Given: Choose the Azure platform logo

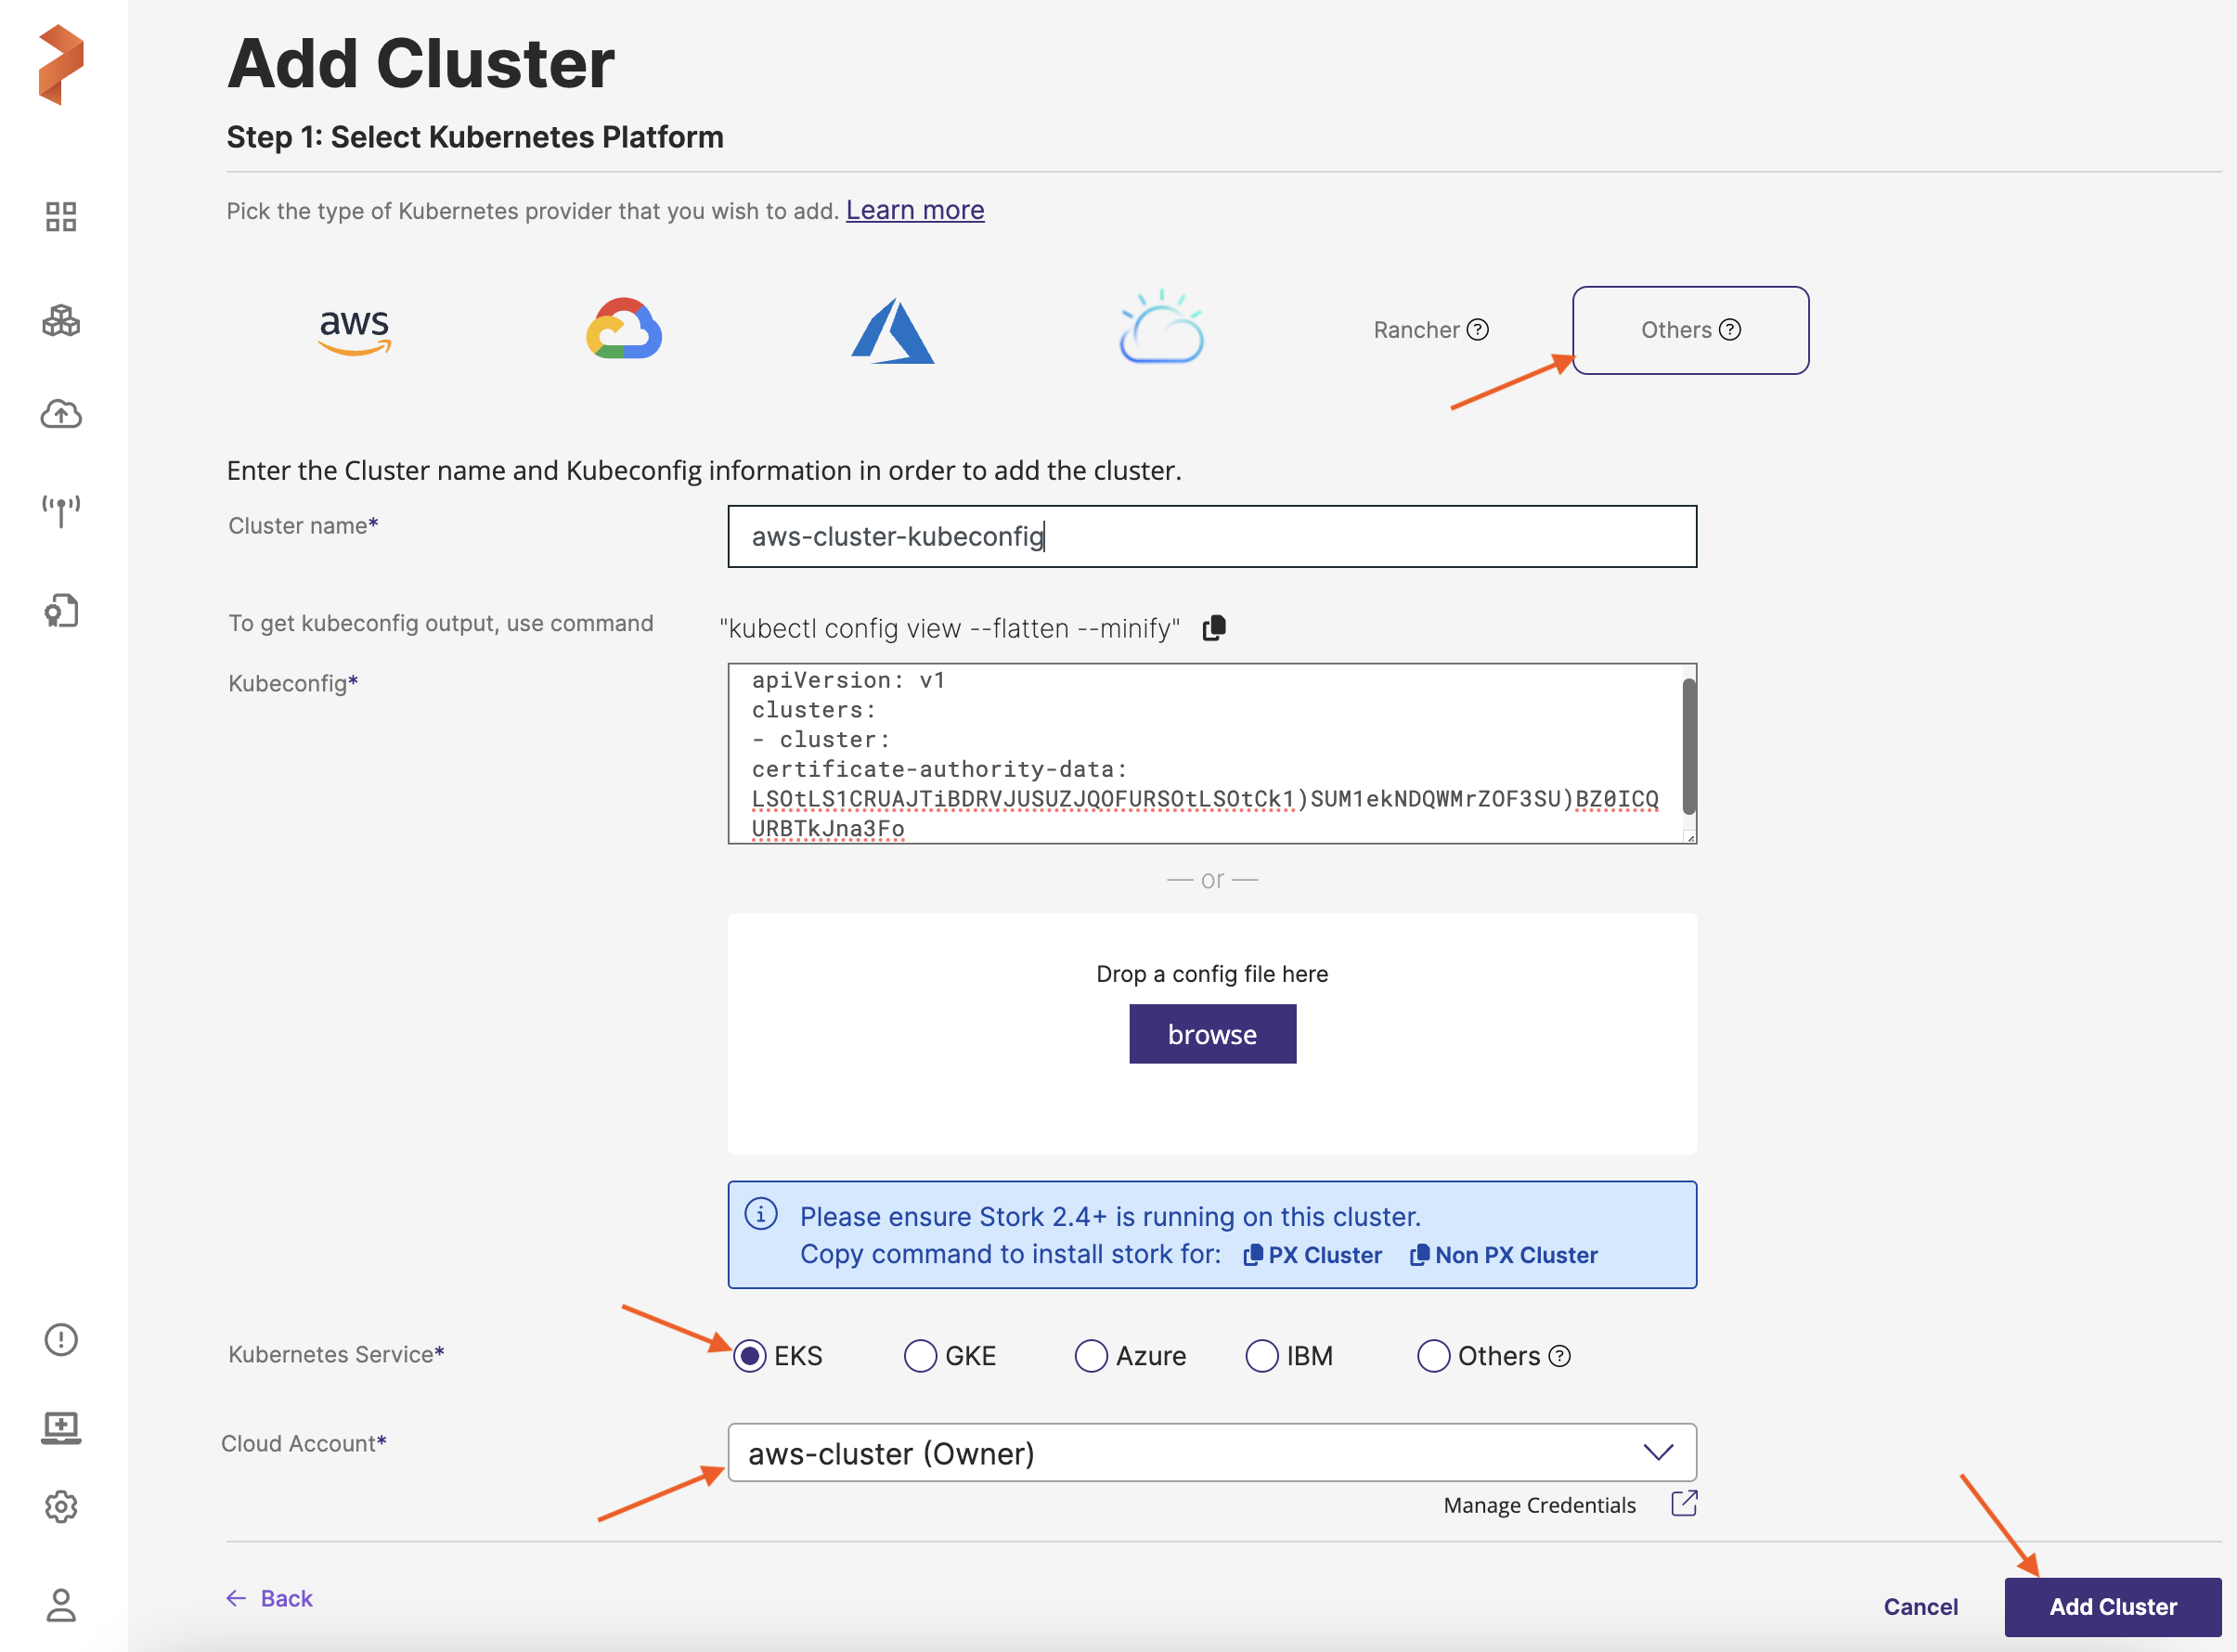Looking at the screenshot, I should click(892, 331).
